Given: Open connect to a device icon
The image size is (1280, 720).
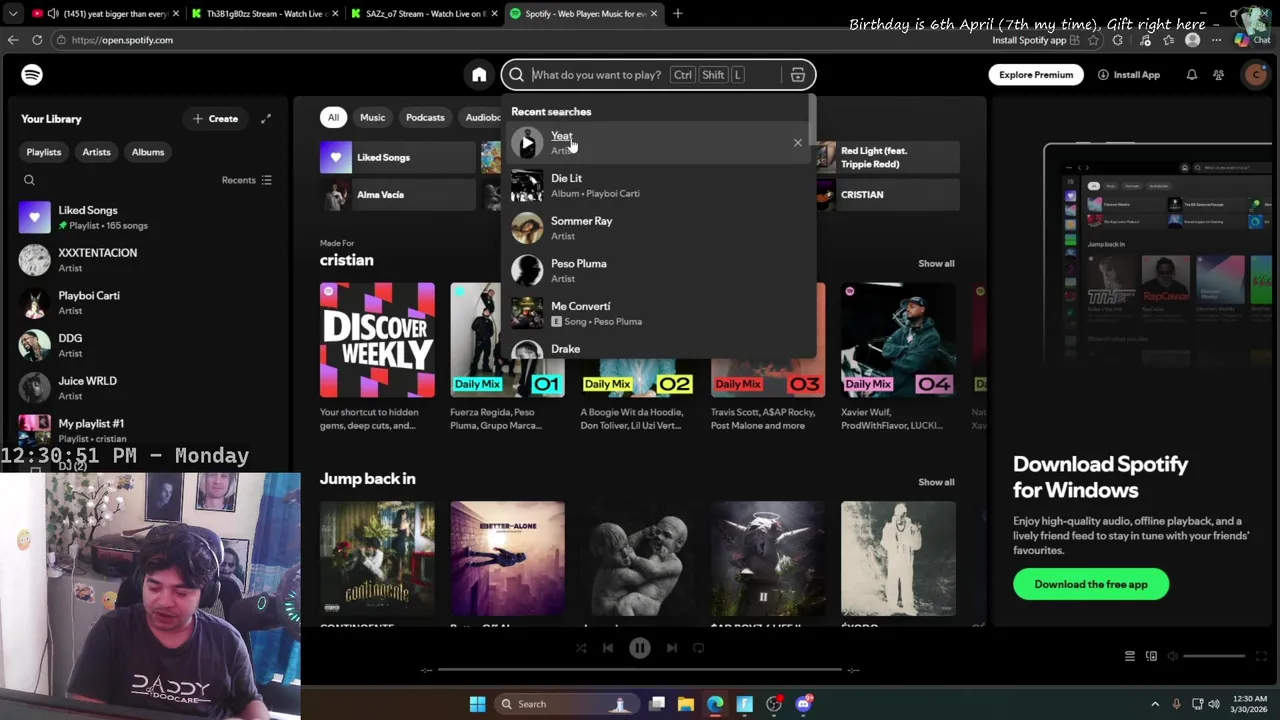Looking at the screenshot, I should coord(1151,656).
